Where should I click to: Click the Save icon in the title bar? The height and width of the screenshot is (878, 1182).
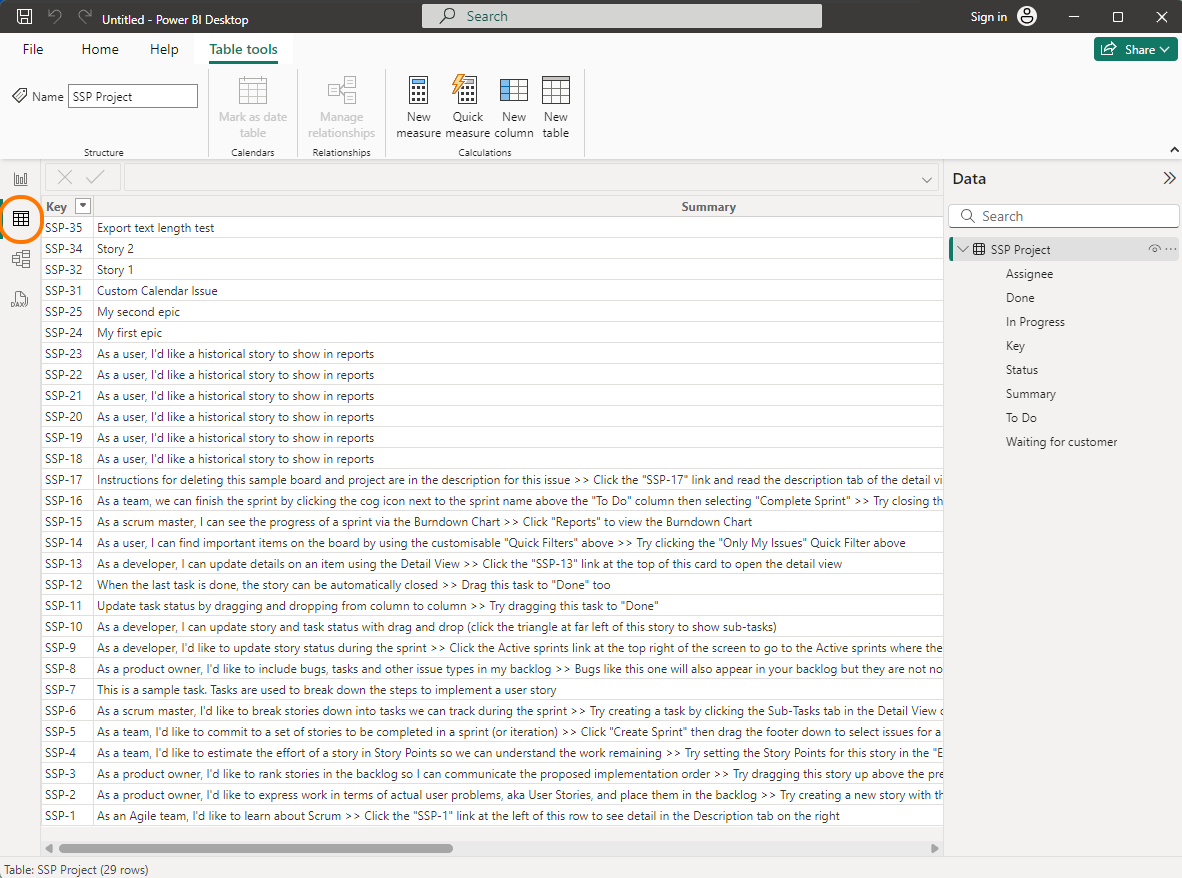click(23, 16)
